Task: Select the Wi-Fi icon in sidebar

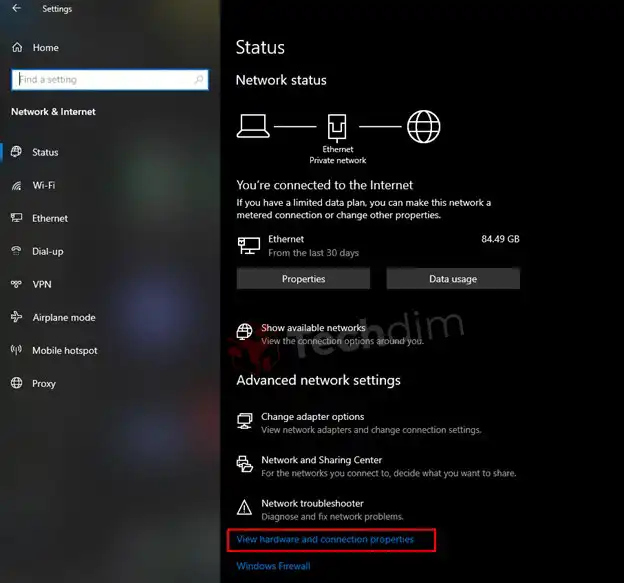Action: [17, 185]
